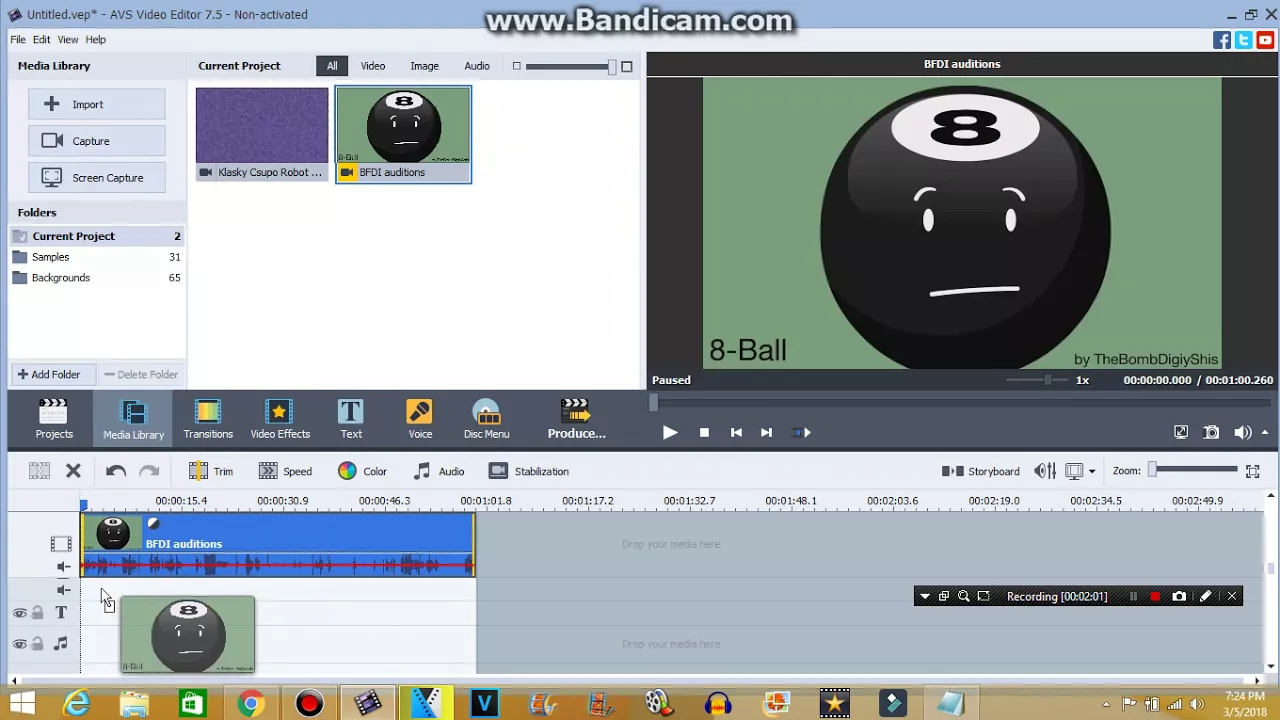Open the Help menu

(x=96, y=39)
